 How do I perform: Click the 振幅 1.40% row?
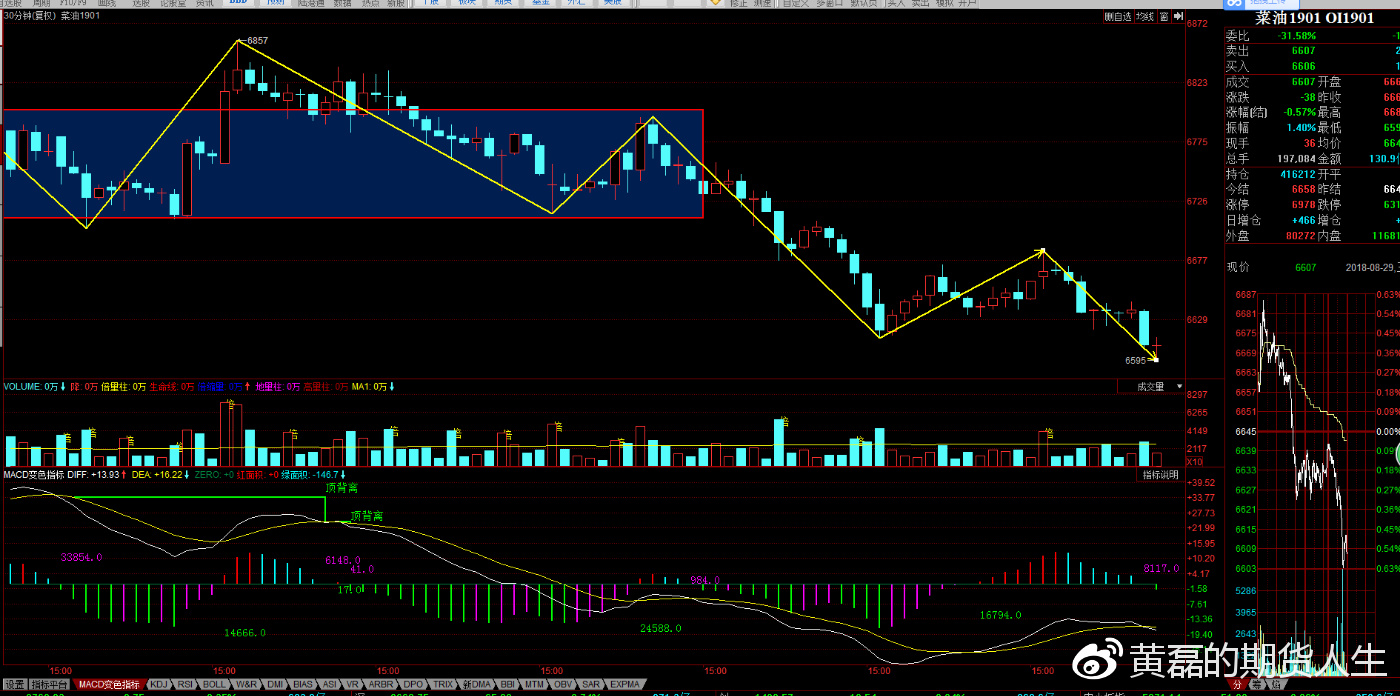pos(1270,127)
